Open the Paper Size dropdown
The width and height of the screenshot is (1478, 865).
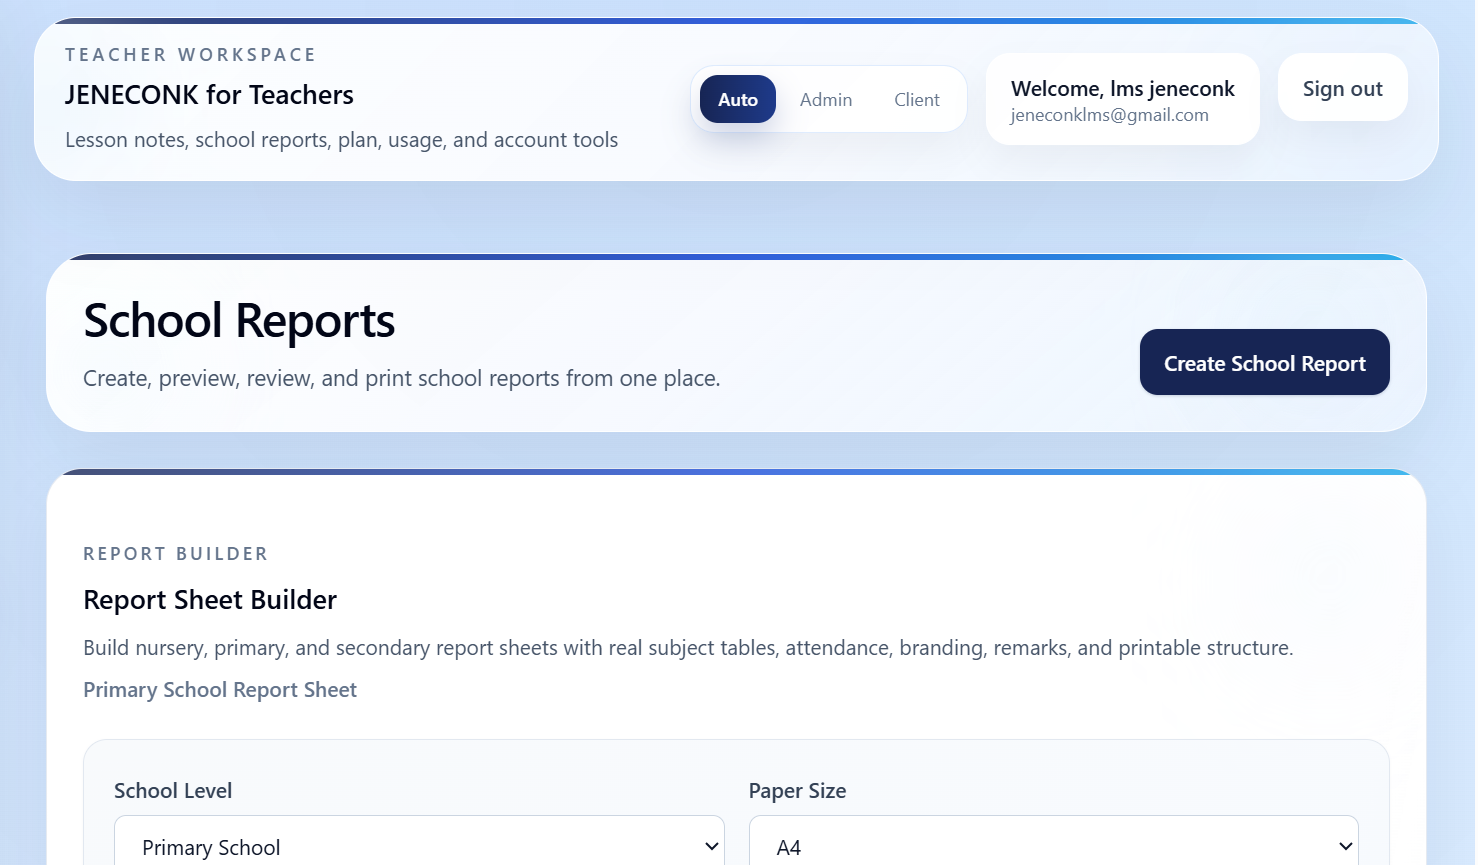[x=1054, y=841]
